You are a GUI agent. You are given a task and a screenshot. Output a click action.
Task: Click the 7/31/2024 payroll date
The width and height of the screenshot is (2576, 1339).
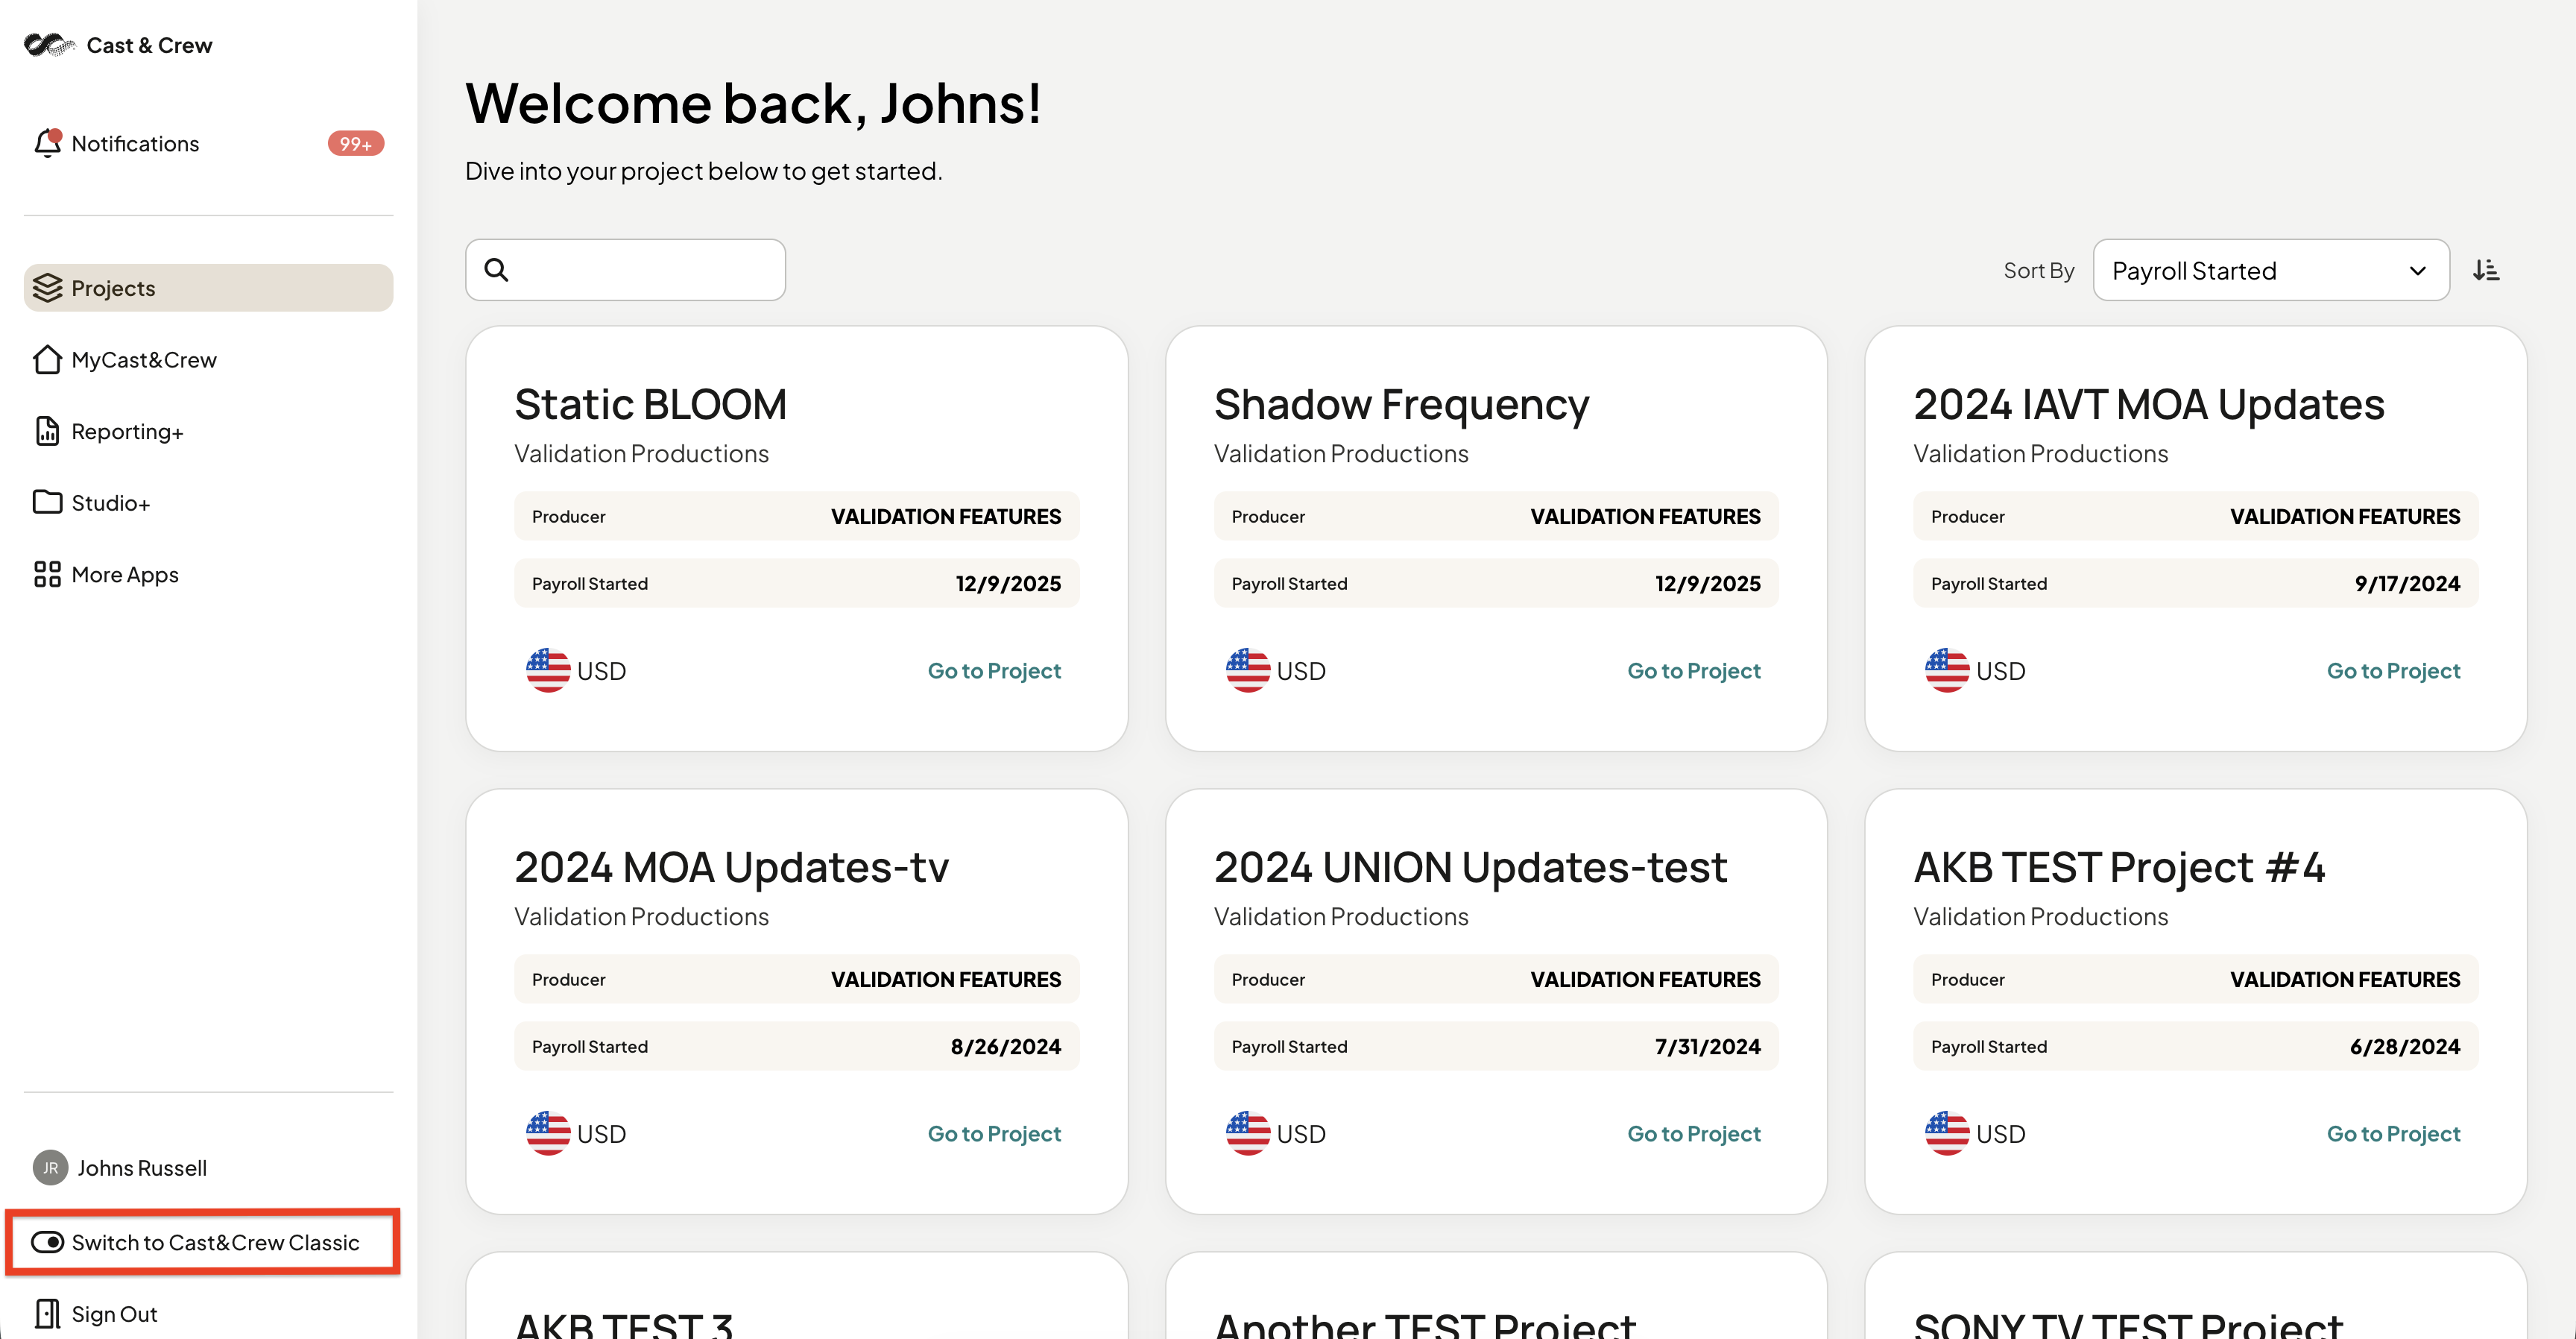[x=1708, y=1047]
